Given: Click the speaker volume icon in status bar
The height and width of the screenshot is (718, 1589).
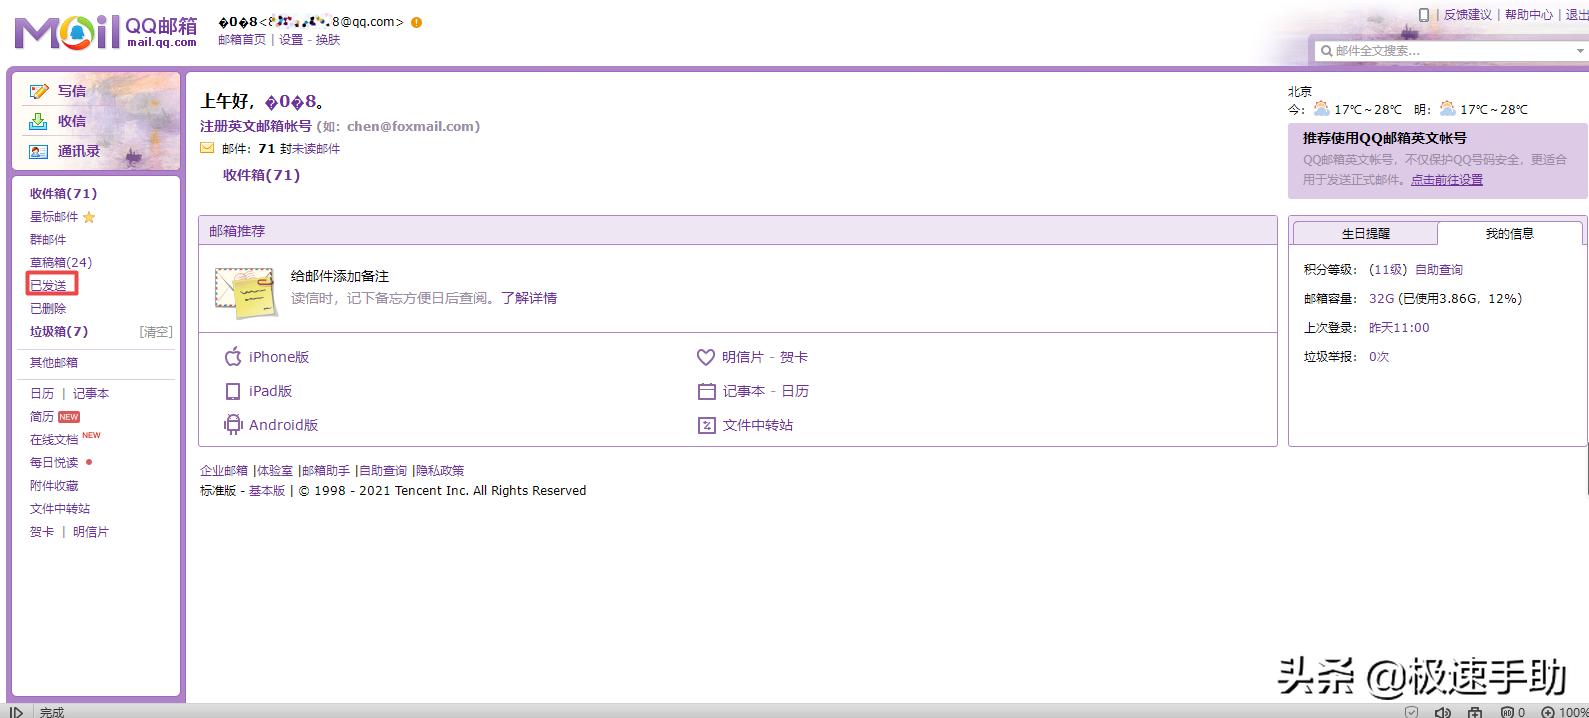Looking at the screenshot, I should [1442, 712].
